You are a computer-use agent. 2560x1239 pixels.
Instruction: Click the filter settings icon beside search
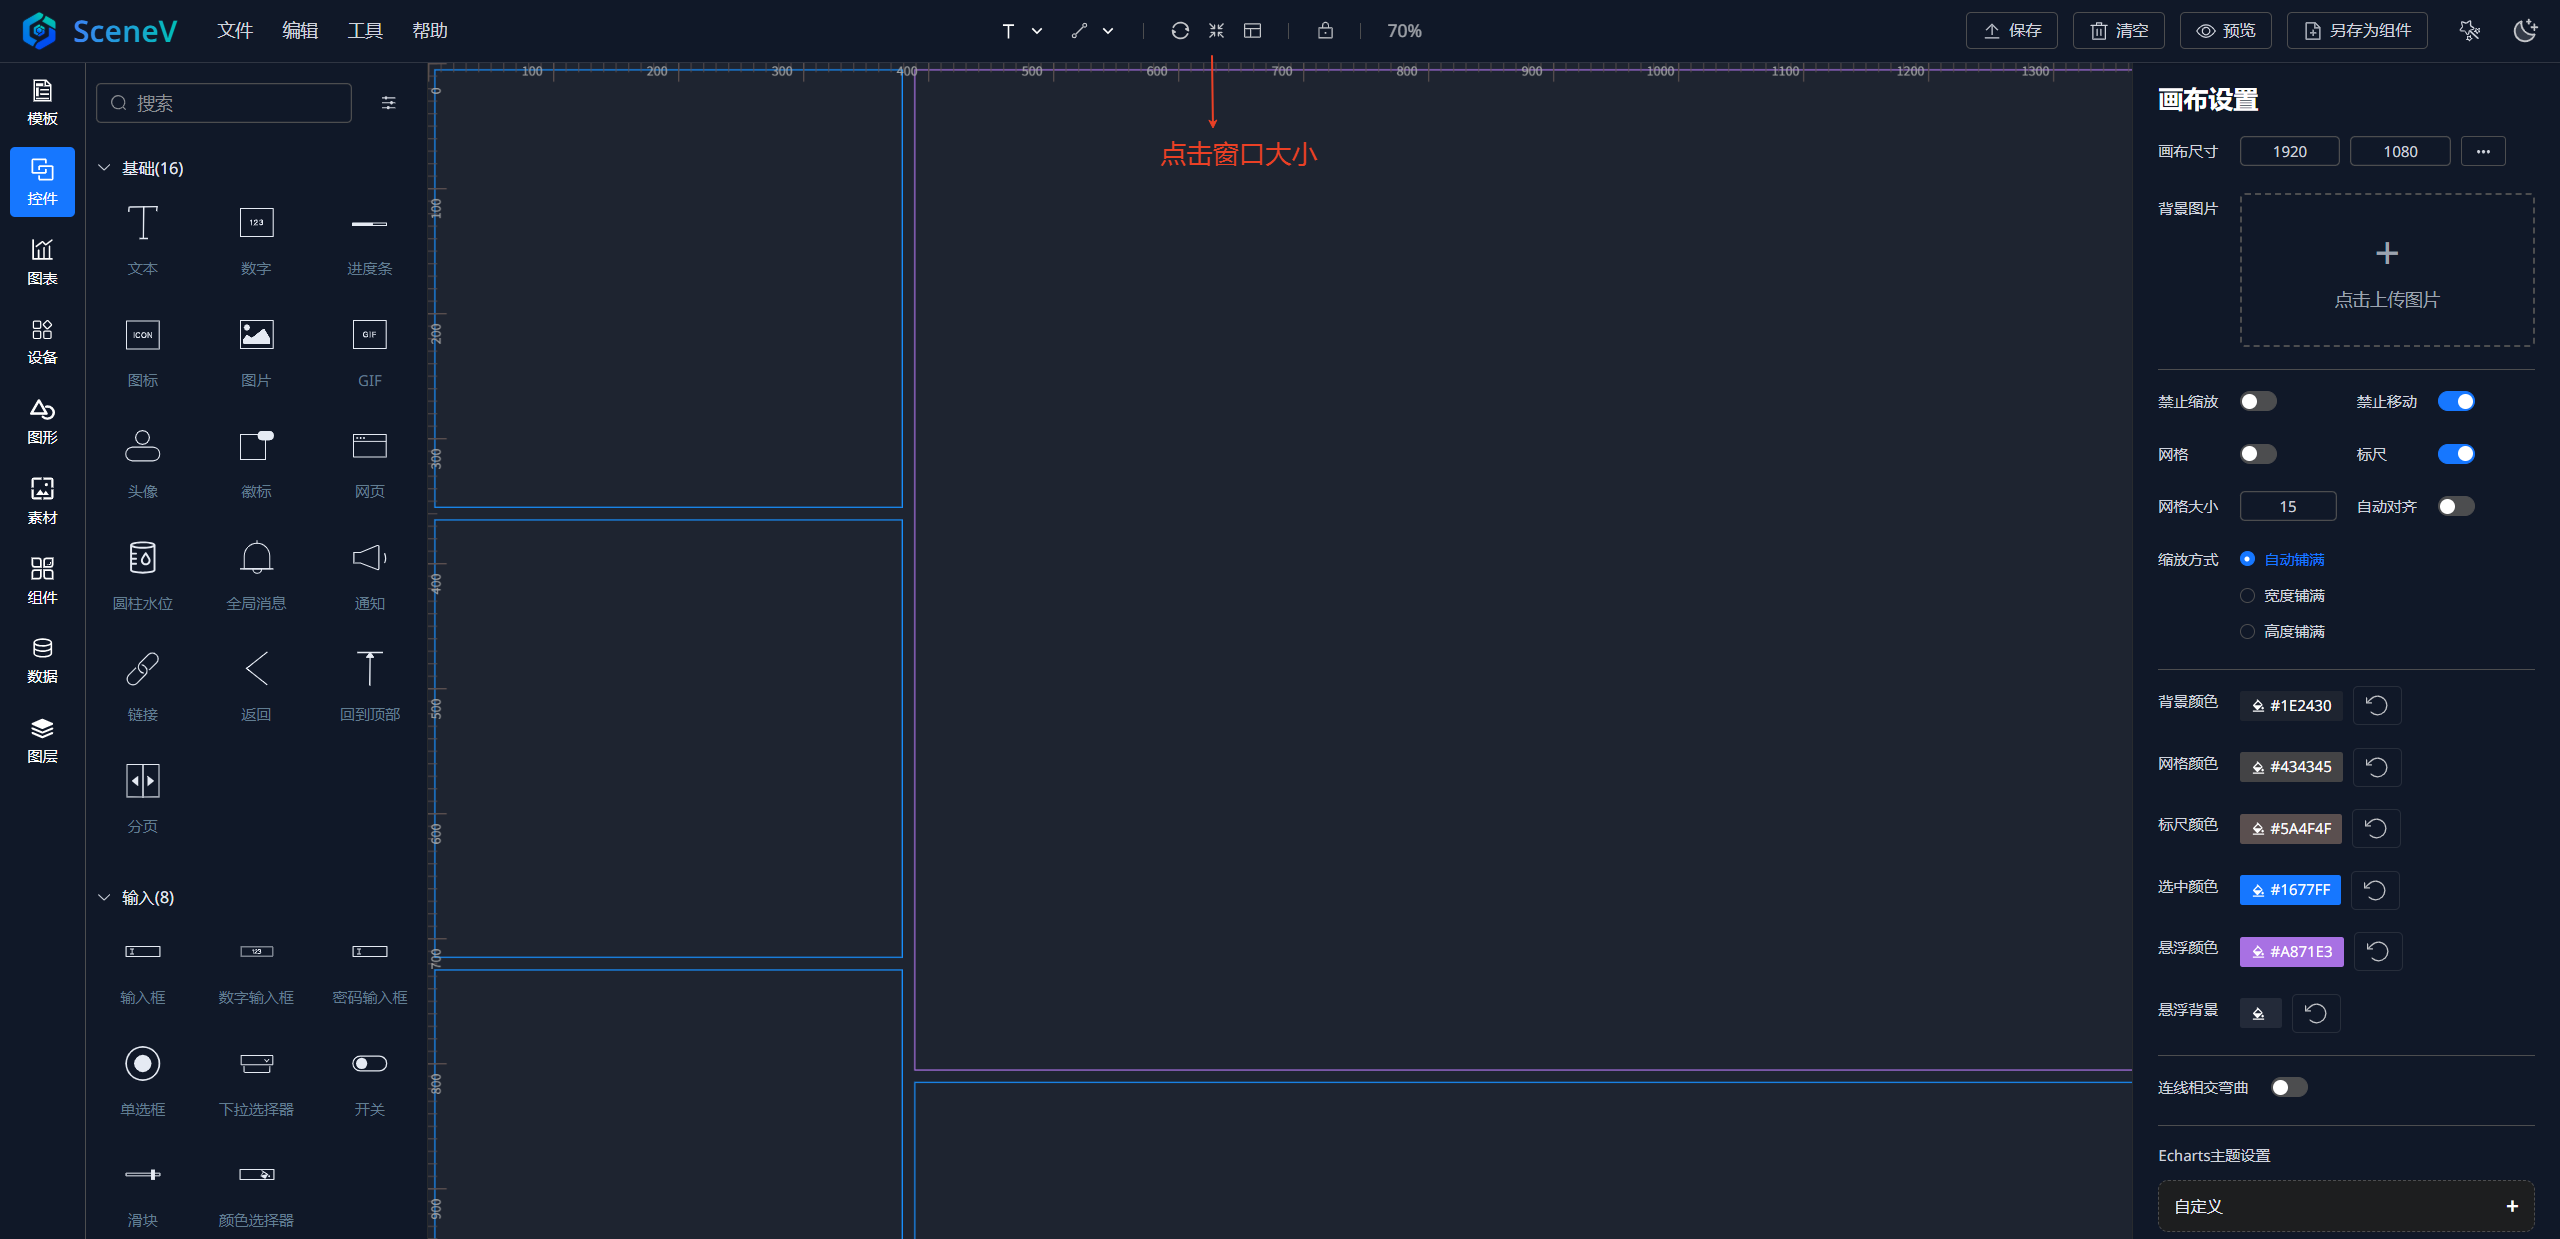(x=389, y=103)
